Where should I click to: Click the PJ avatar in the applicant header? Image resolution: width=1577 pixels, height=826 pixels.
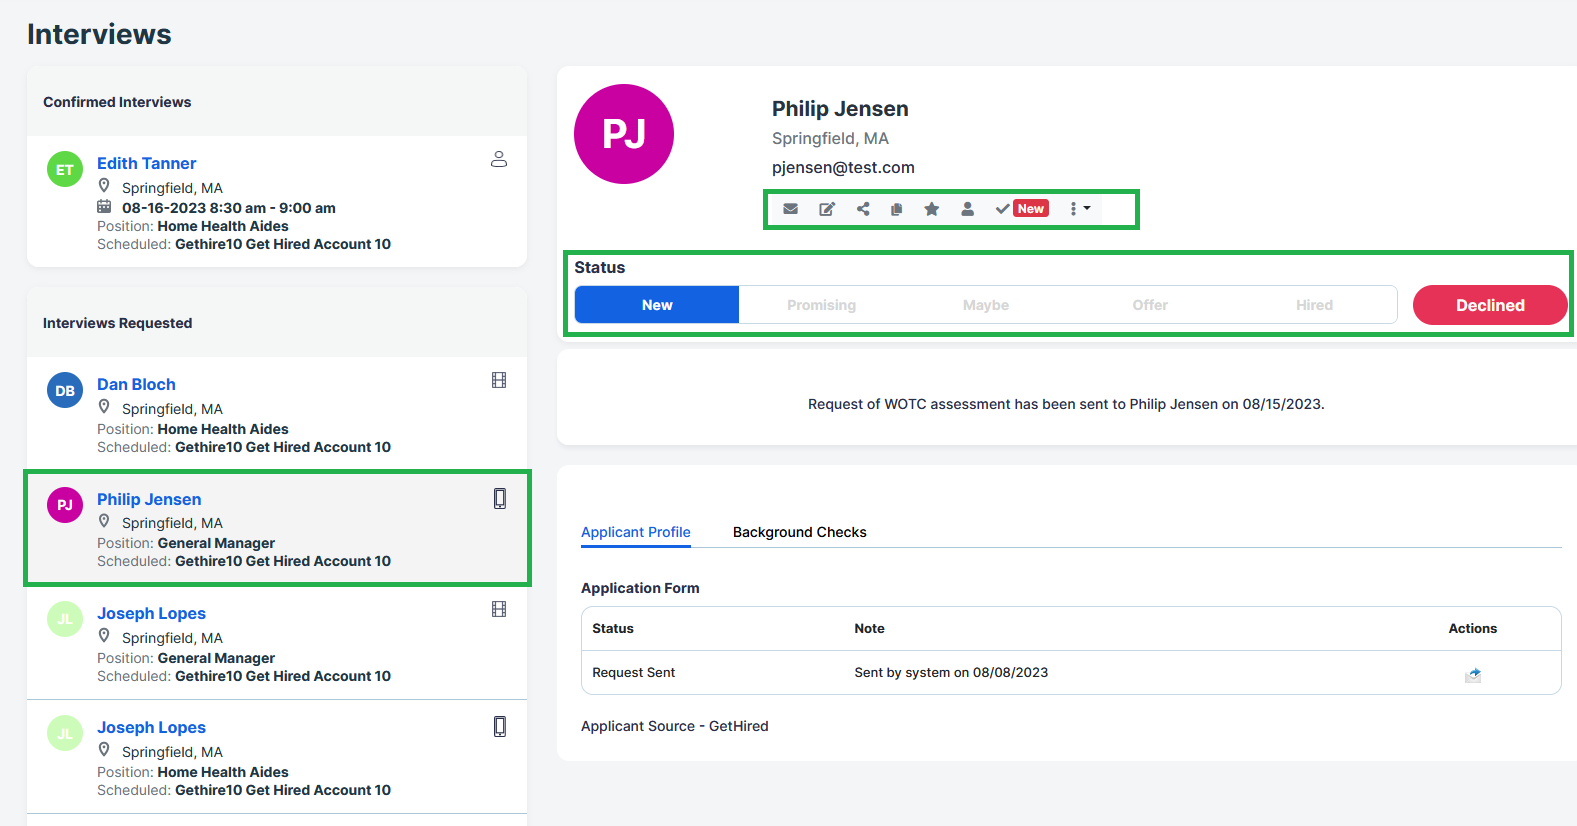pyautogui.click(x=624, y=134)
